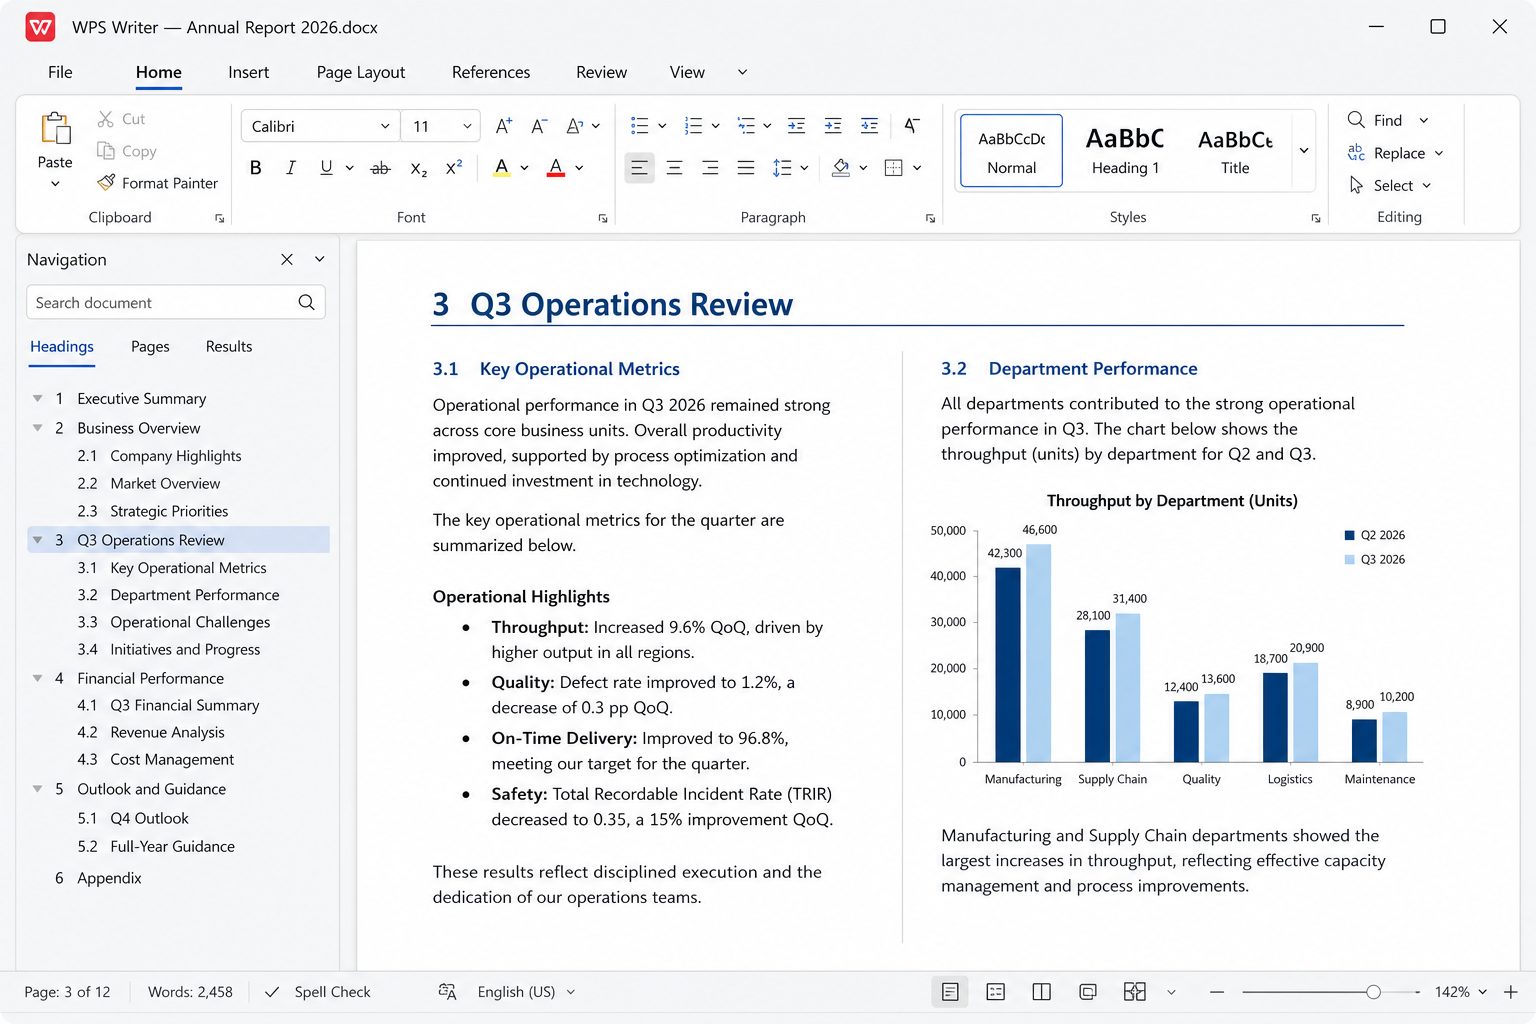Switch to outline view in status bar
Image resolution: width=1536 pixels, height=1024 pixels.
(x=996, y=992)
